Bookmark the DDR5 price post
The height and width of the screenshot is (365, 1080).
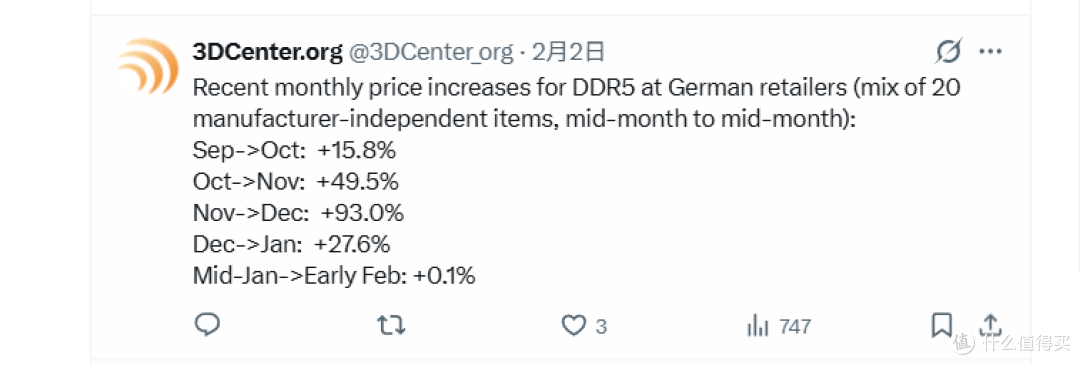coord(942,325)
